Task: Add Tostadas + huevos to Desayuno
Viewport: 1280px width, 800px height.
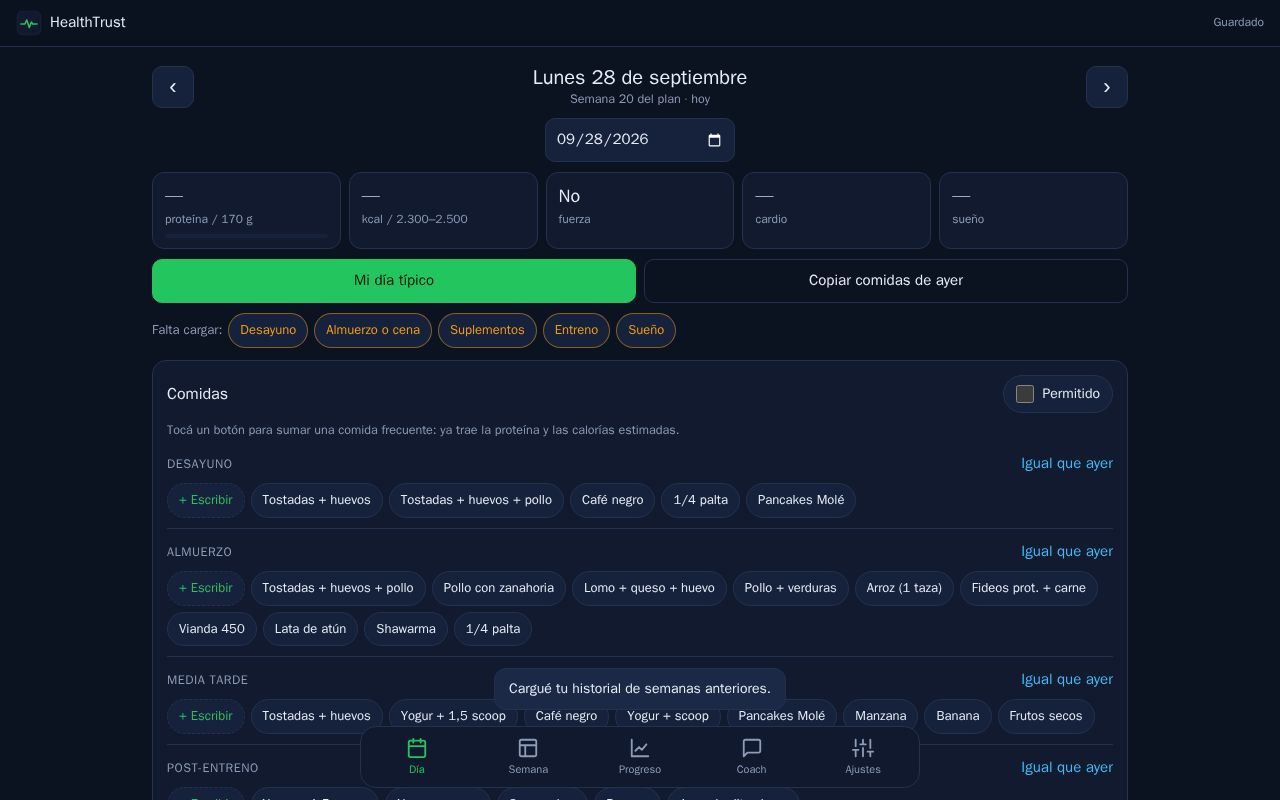Action: 317,500
